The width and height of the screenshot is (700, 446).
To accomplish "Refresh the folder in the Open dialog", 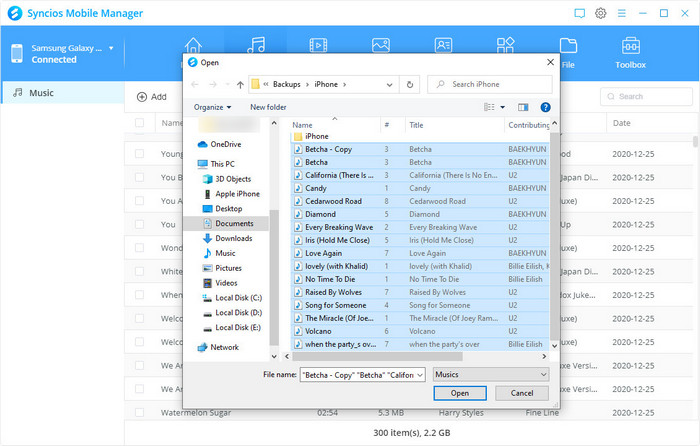I will [x=410, y=84].
